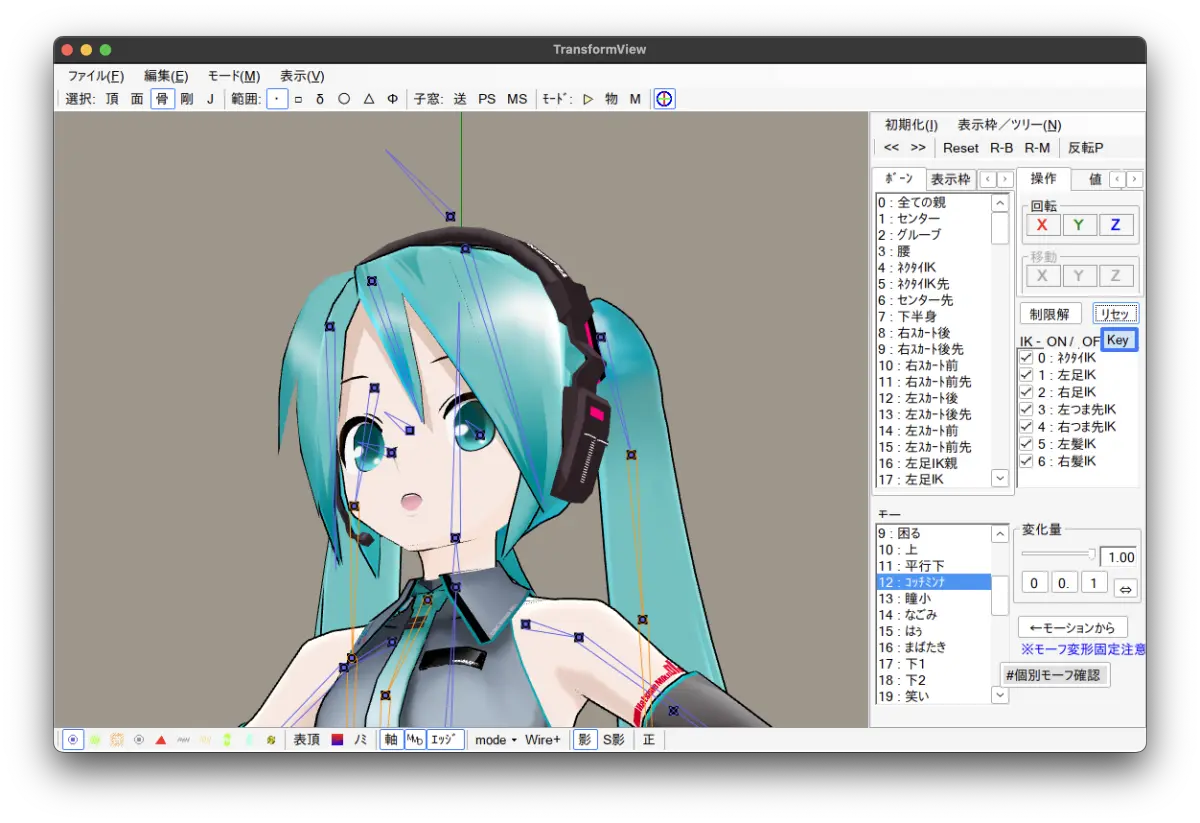Switch to the 表示枠 tab

pyautogui.click(x=950, y=179)
